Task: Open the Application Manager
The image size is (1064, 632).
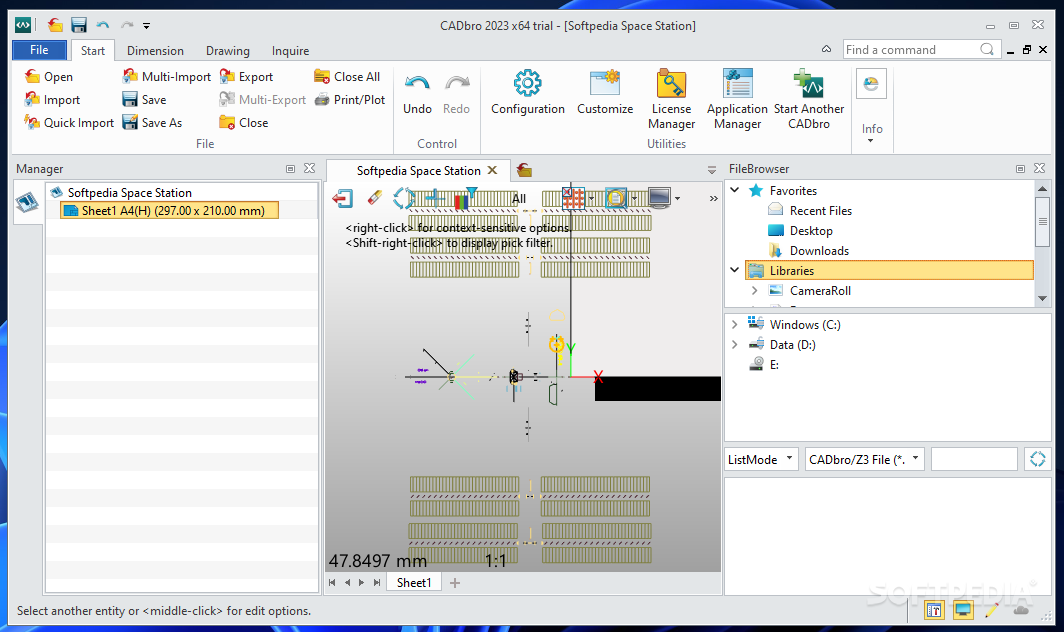Action: (x=737, y=99)
